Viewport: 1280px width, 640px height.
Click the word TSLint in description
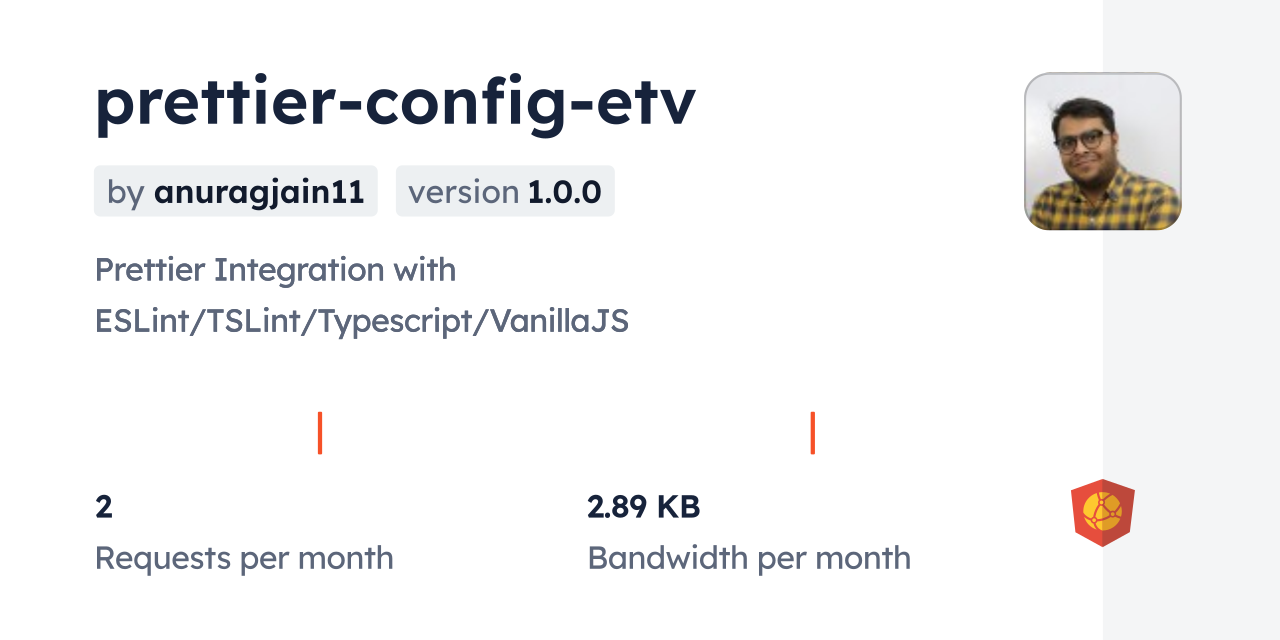pos(247,322)
